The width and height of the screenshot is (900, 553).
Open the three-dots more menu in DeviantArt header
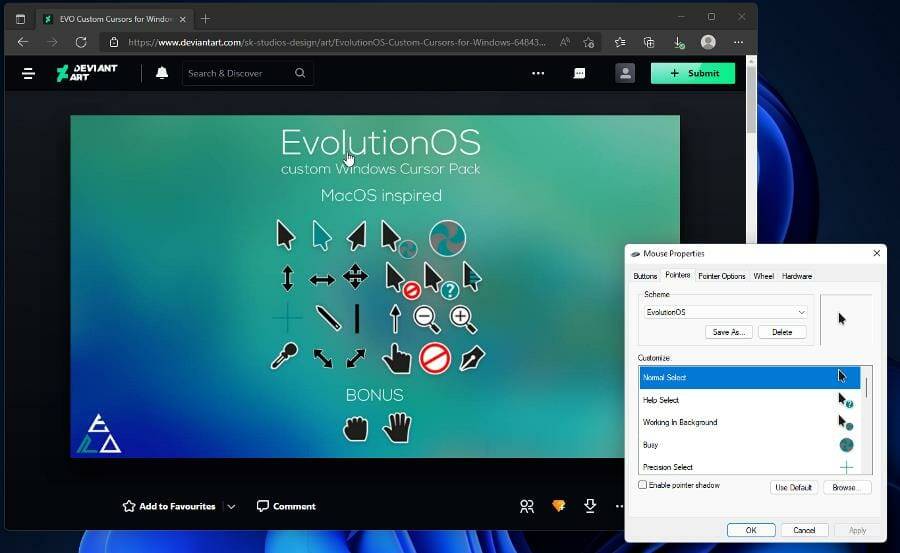538,73
